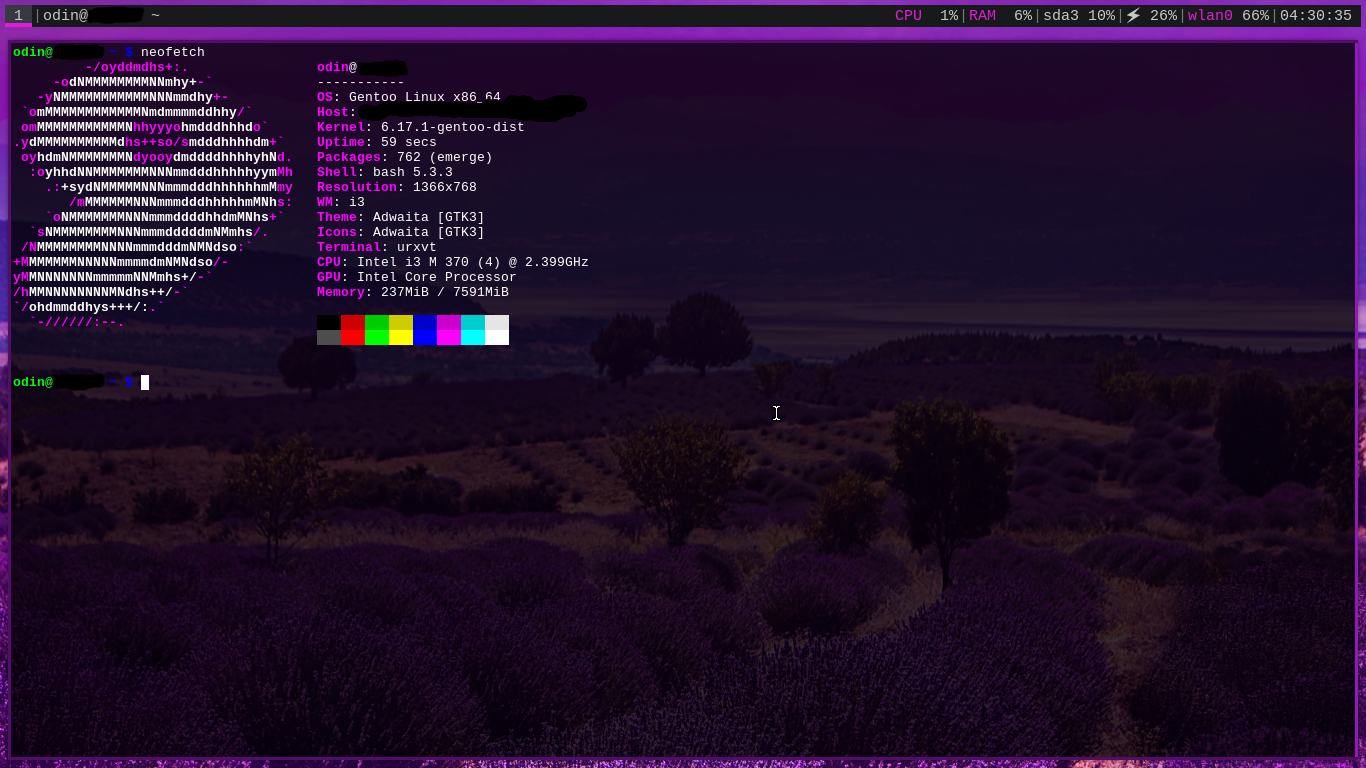Click the pure white swatch in lower row

click(x=497, y=338)
